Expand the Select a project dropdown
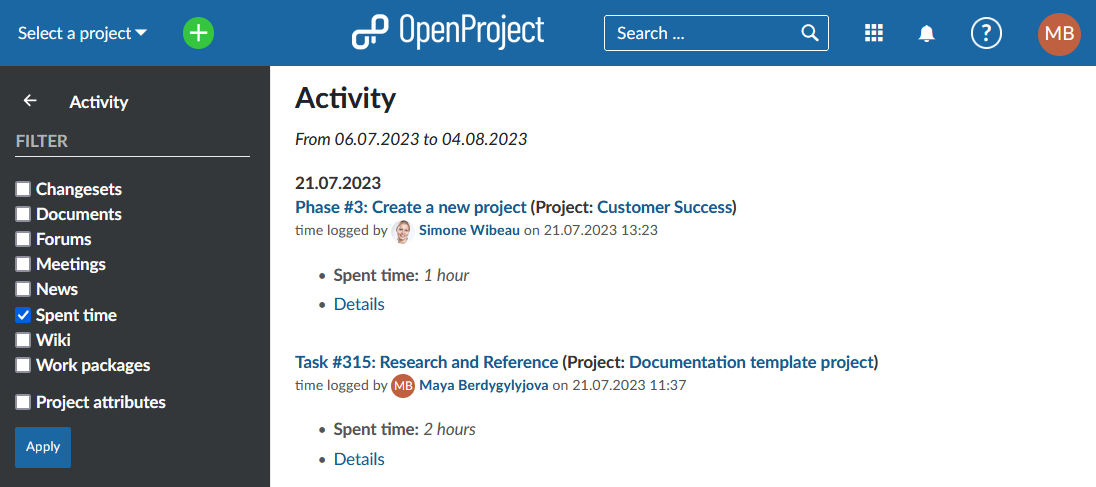This screenshot has height=487, width=1096. click(x=82, y=33)
